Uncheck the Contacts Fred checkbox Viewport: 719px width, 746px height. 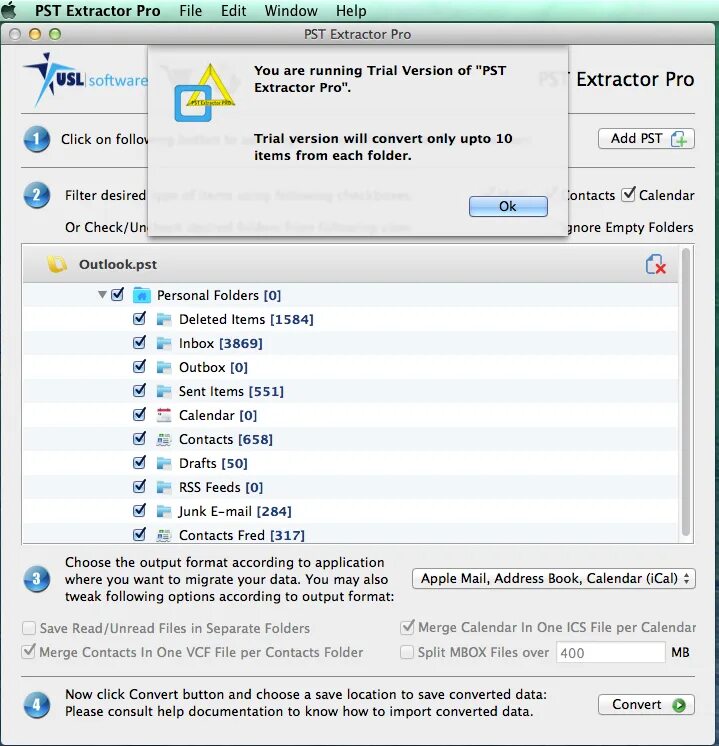point(139,534)
